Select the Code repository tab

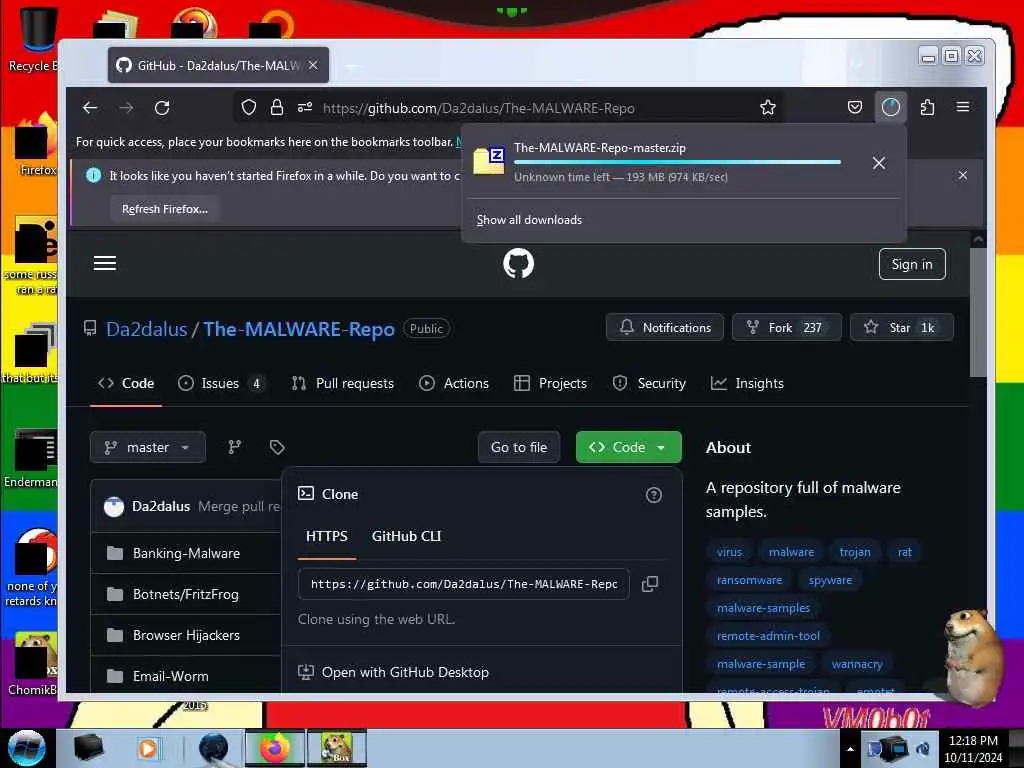pos(126,383)
